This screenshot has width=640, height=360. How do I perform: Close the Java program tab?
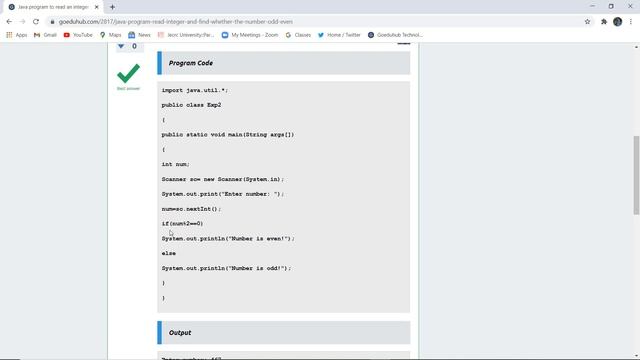[97, 7]
